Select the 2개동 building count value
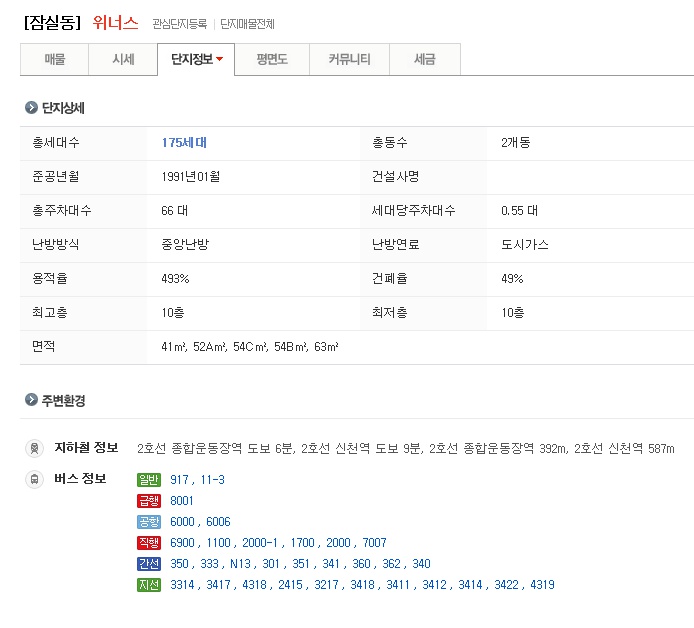This screenshot has height=628, width=694. (x=516, y=143)
